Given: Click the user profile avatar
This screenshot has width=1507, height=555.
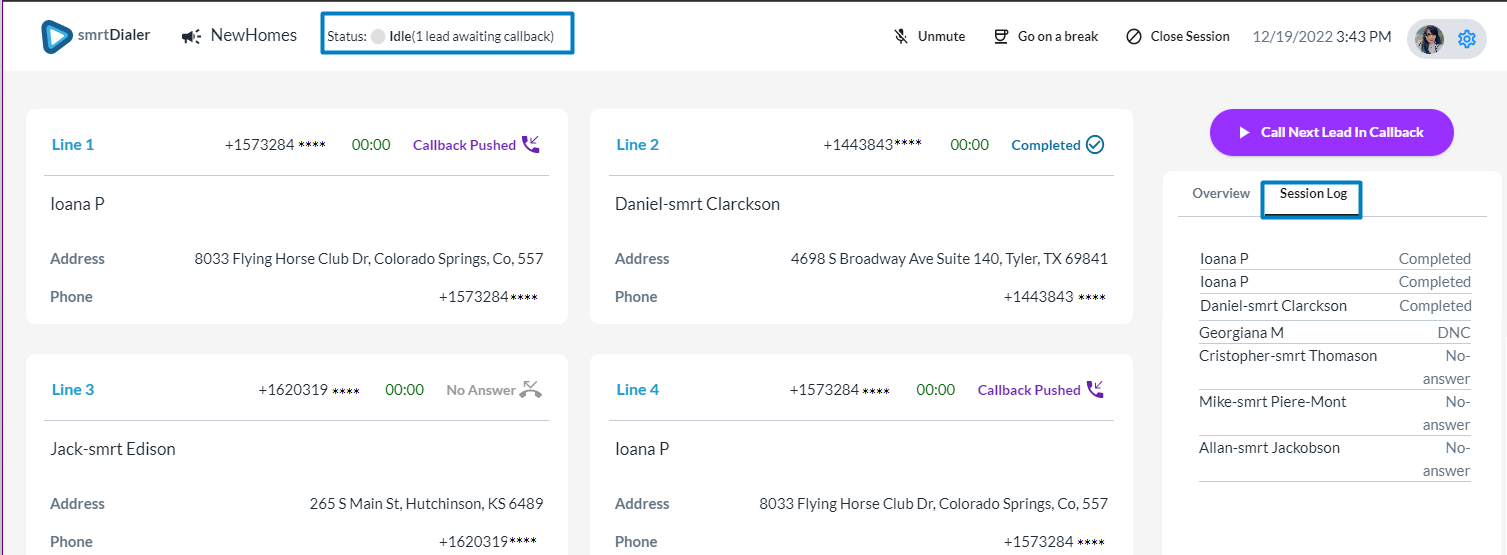Looking at the screenshot, I should pos(1430,39).
